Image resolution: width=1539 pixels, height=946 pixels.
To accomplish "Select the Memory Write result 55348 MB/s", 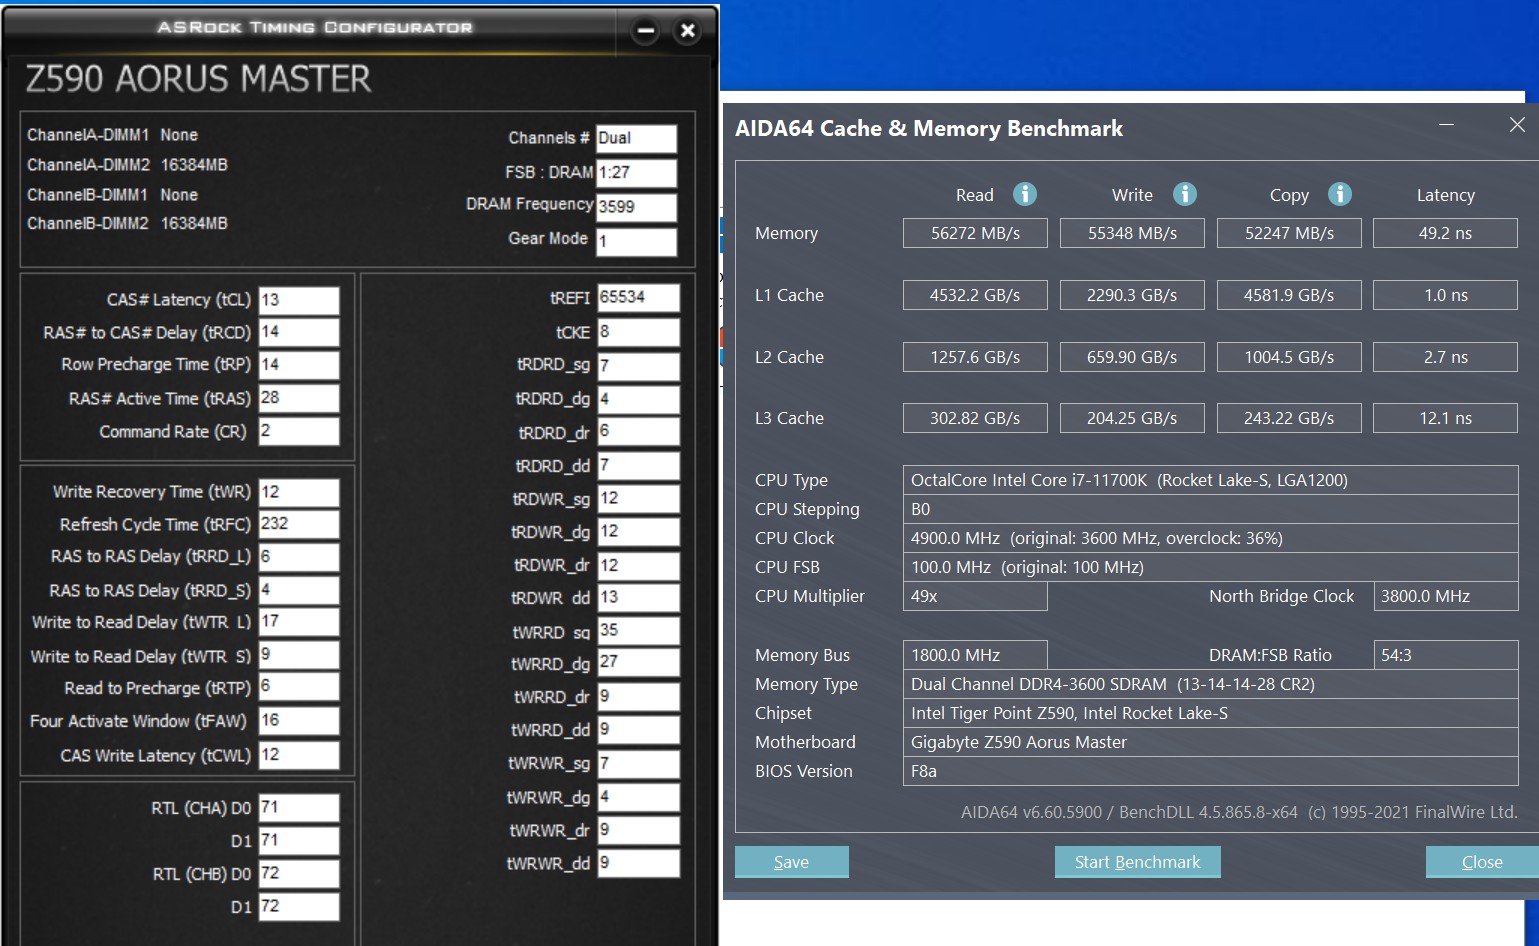I will (x=1132, y=233).
